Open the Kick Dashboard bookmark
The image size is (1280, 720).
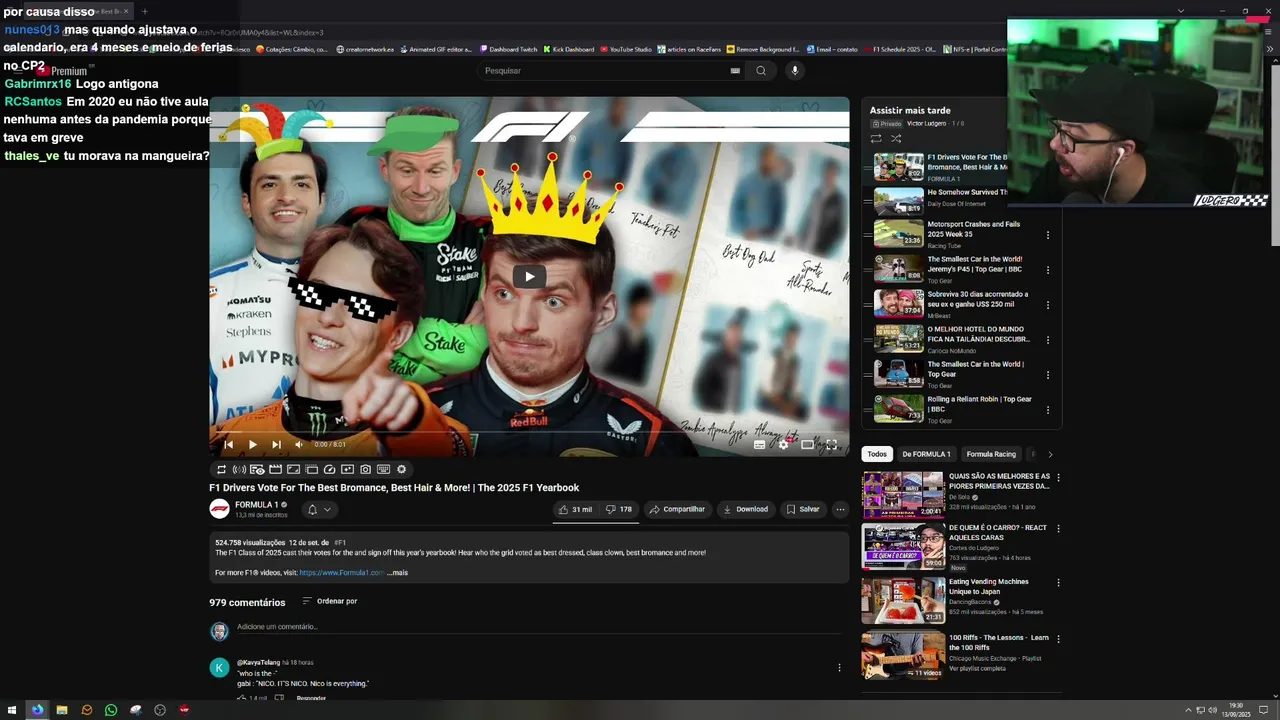568,49
